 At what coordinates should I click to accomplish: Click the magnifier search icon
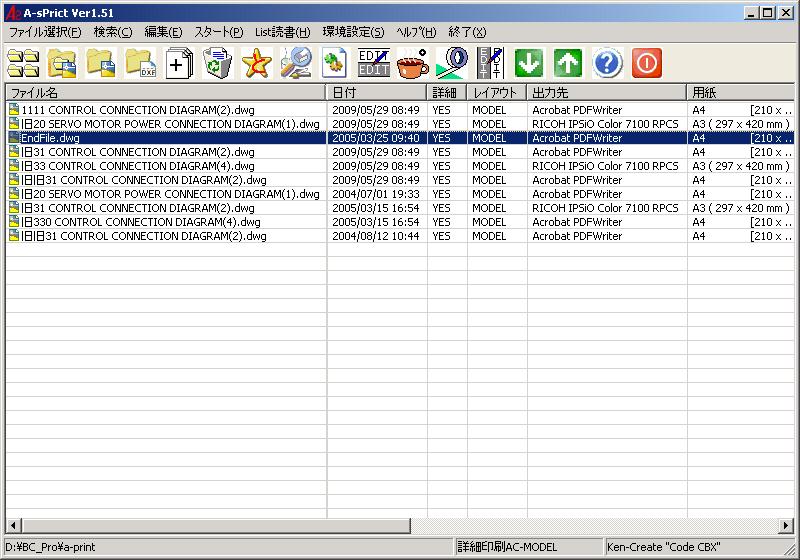pos(295,64)
